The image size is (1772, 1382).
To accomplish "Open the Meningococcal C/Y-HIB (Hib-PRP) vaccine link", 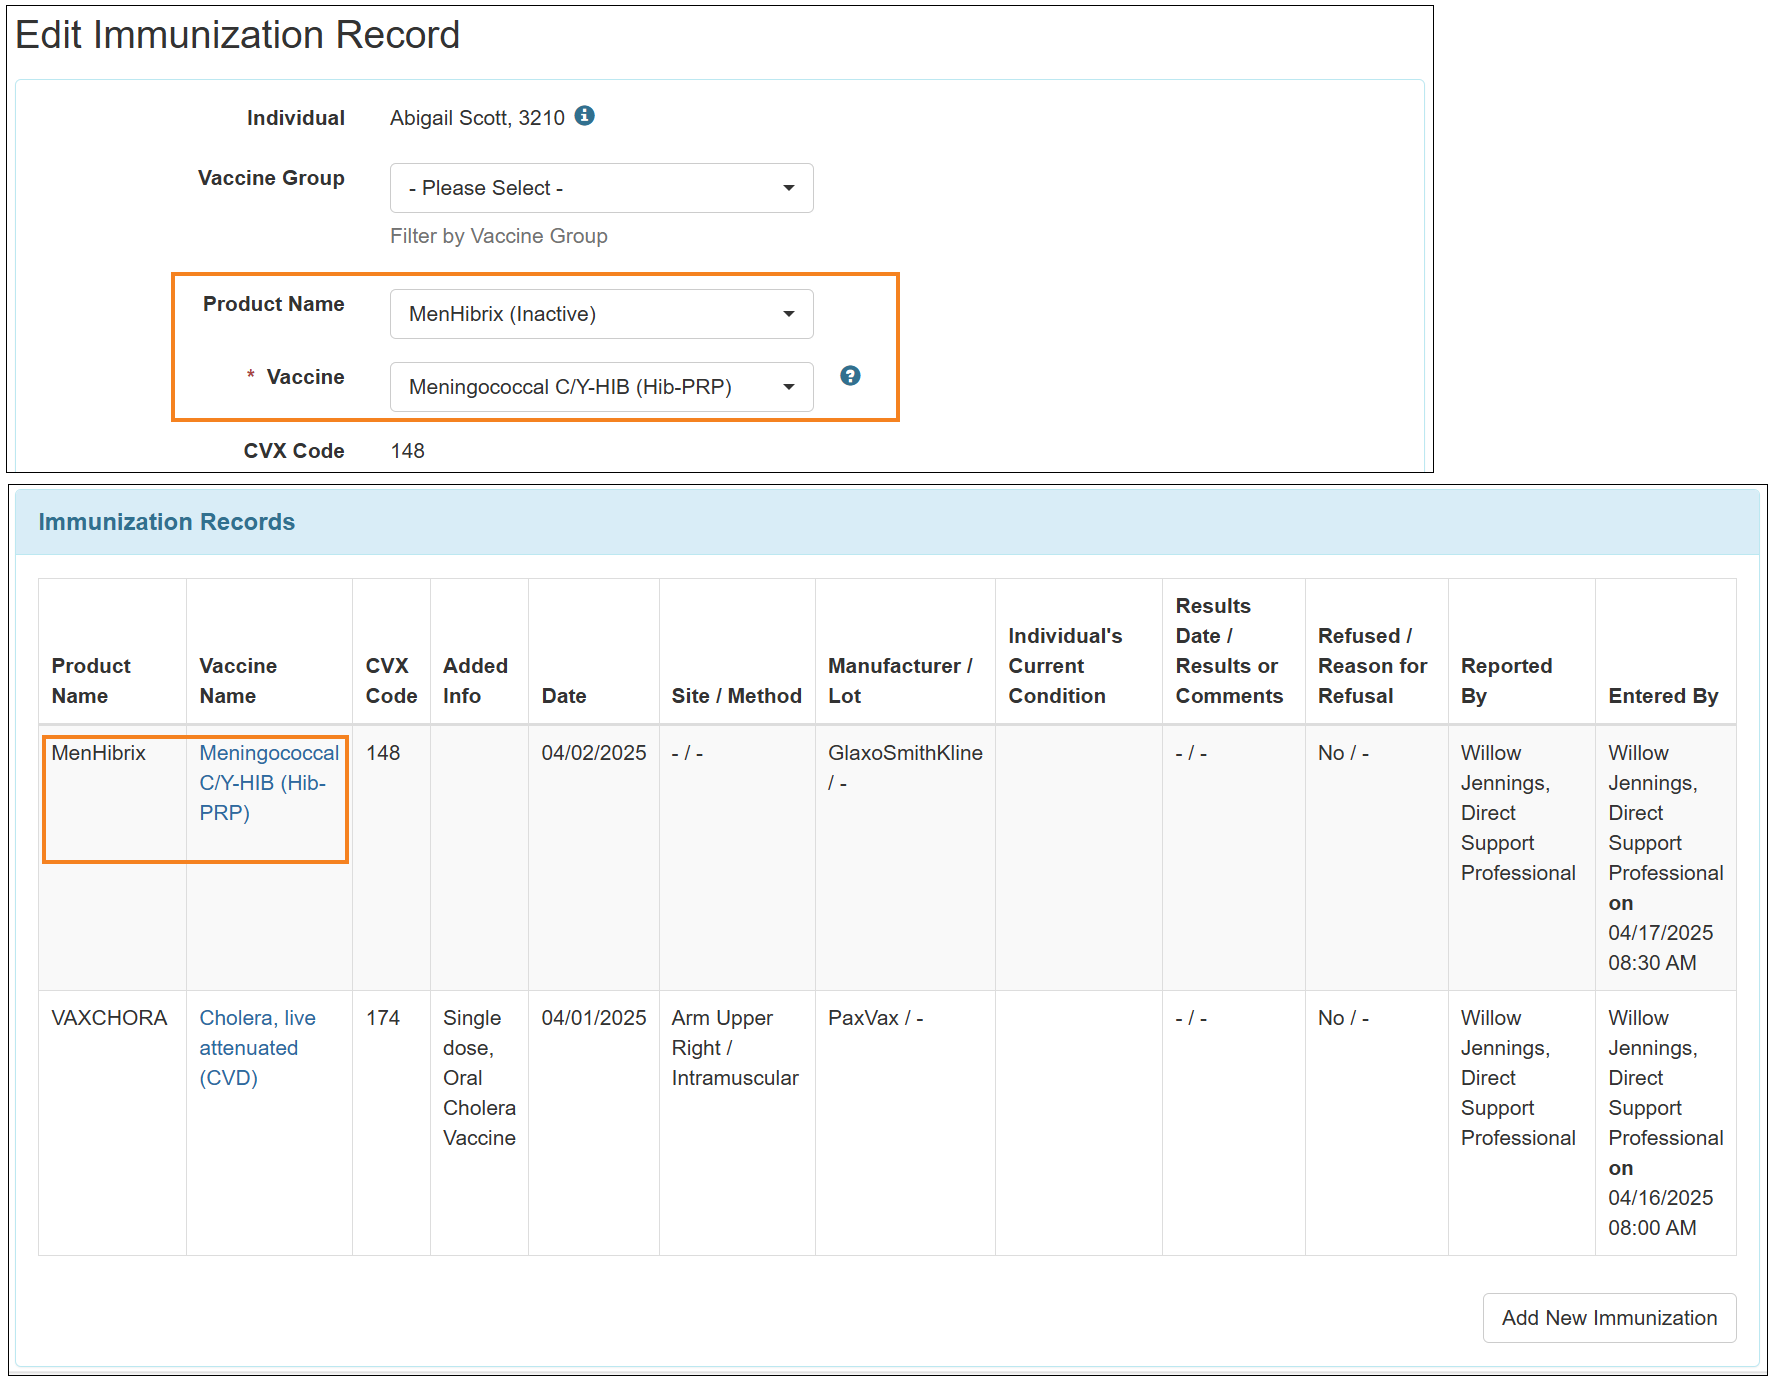I will pos(268,783).
